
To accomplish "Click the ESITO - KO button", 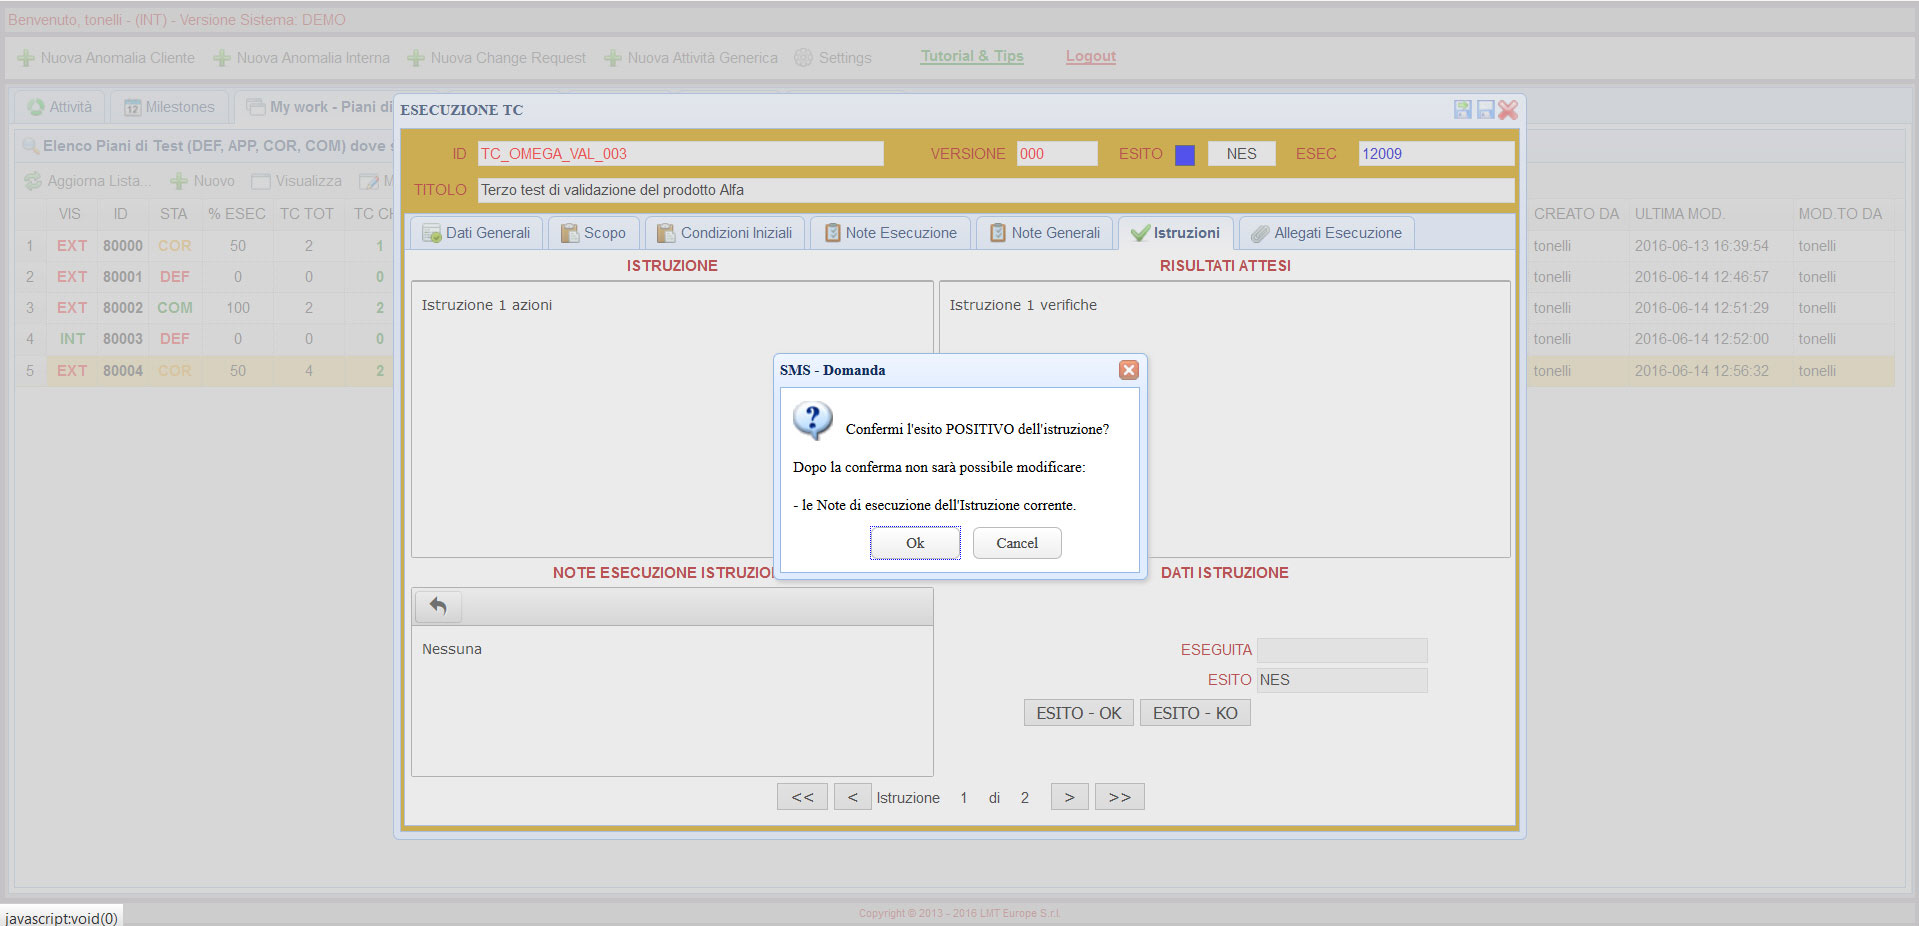I will [x=1195, y=713].
